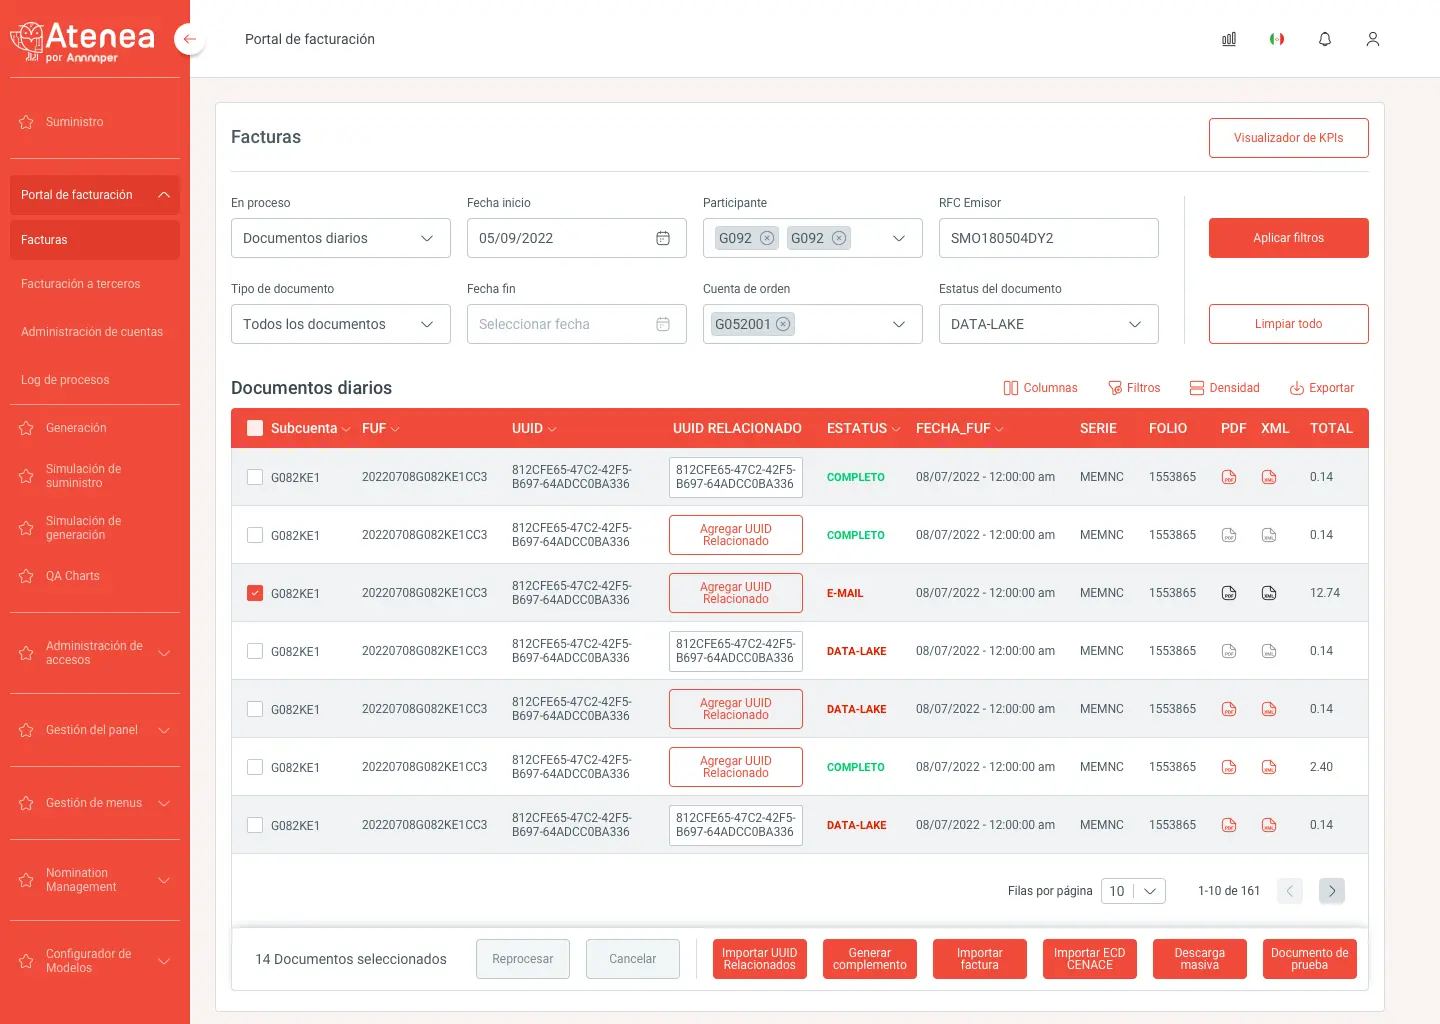The width and height of the screenshot is (1440, 1024).
Task: Open Facturación a terceros in sidebar
Action: point(81,284)
